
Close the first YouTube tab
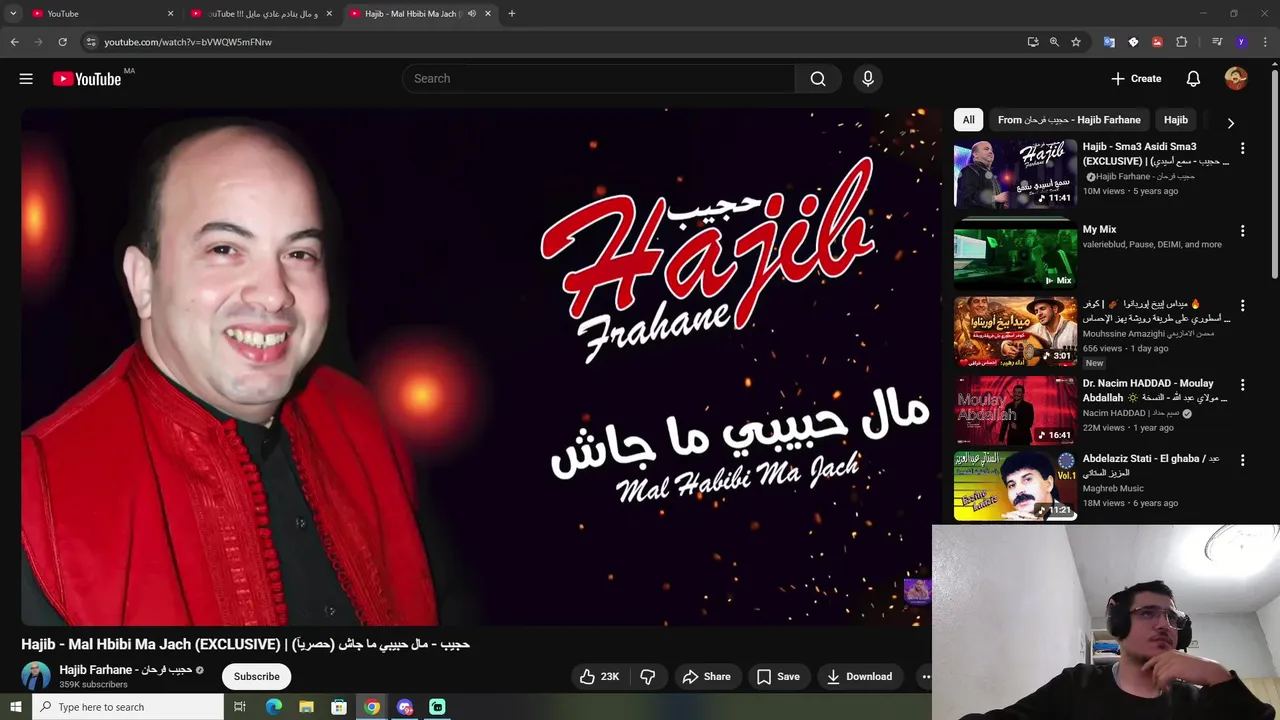[170, 14]
